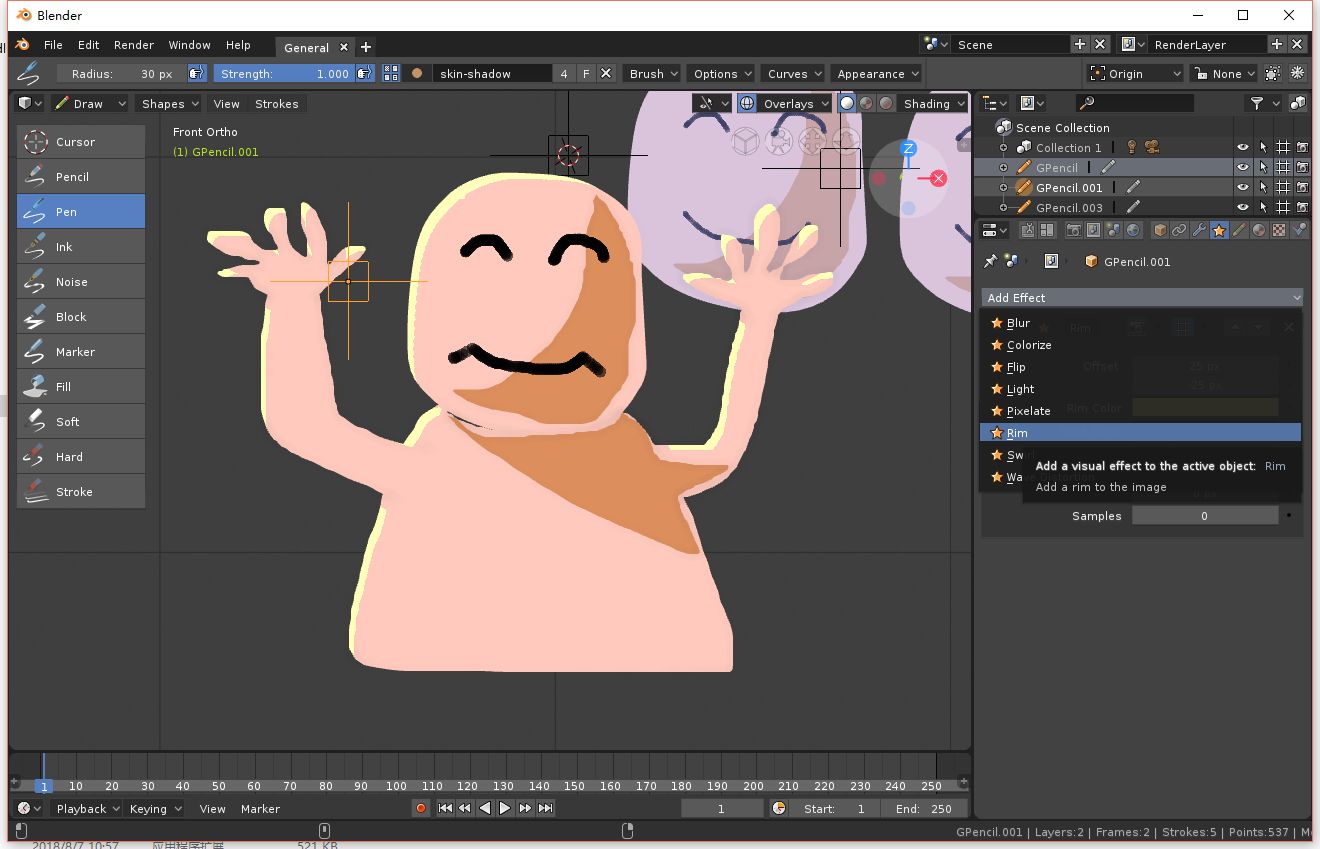Viewport: 1320px width, 849px height.
Task: Pick the Marker brush tool
Action: click(x=80, y=352)
